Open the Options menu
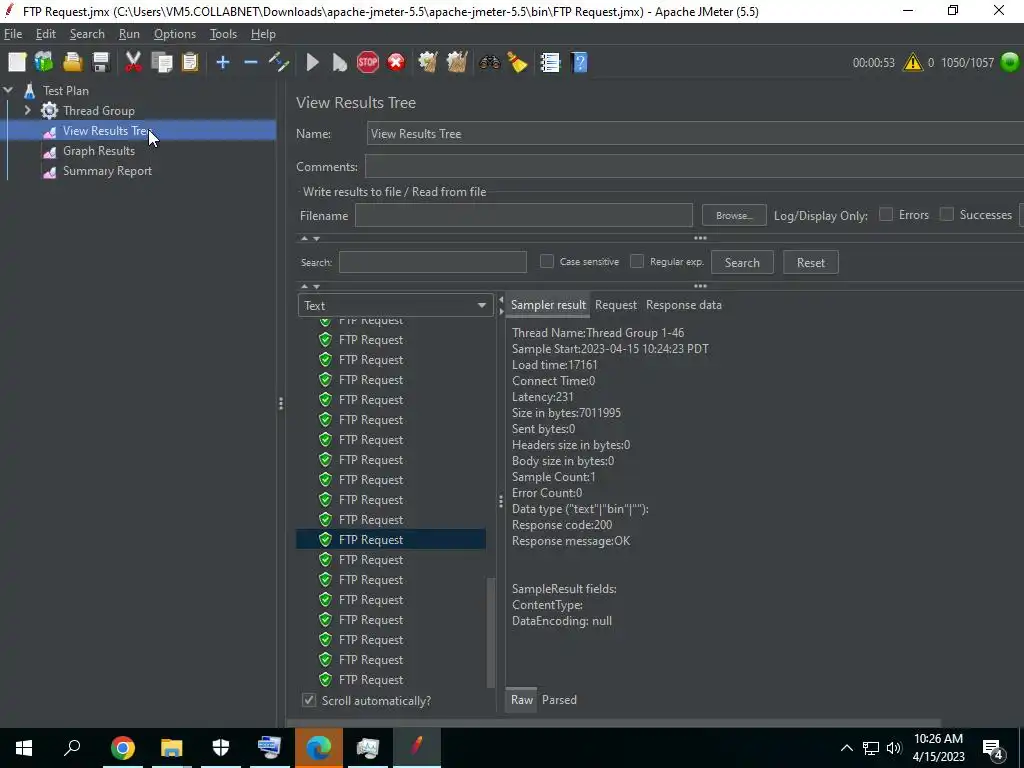Screen dimensions: 1024x768 coord(174,34)
